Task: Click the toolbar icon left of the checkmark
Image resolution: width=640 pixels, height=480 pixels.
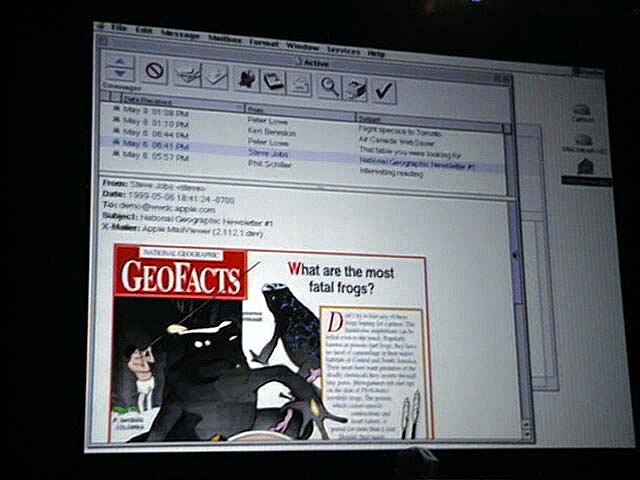Action: coord(355,89)
